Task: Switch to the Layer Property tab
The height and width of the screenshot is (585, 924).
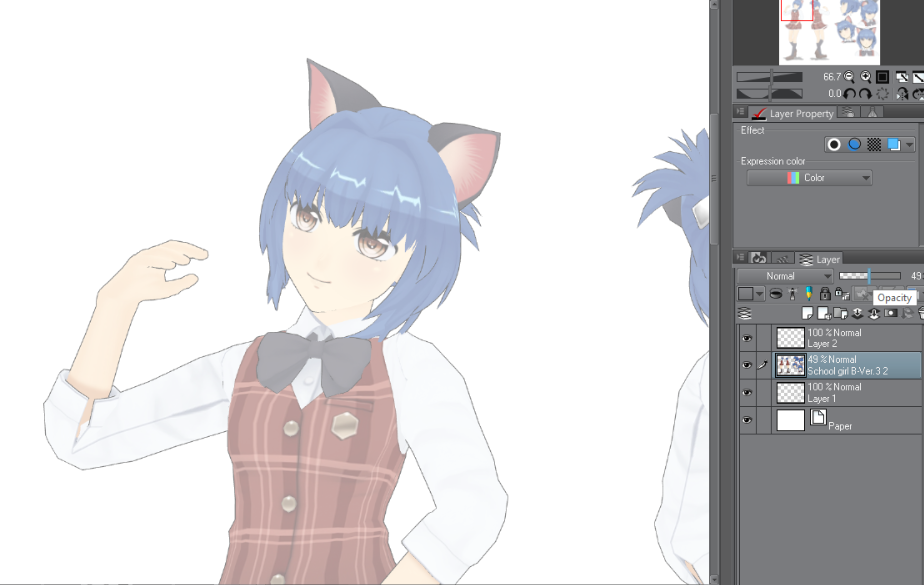Action: coord(794,113)
